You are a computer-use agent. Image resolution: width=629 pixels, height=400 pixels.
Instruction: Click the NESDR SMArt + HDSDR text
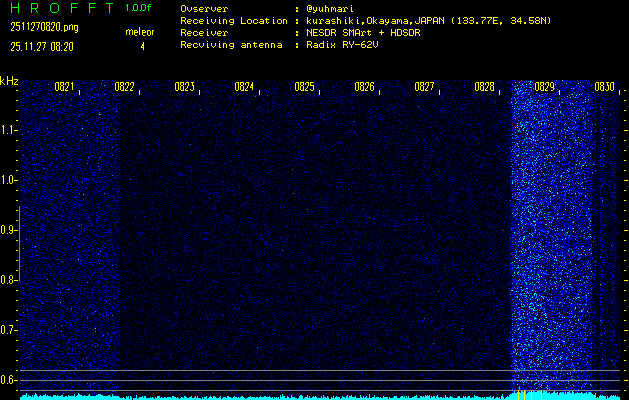pyautogui.click(x=363, y=33)
